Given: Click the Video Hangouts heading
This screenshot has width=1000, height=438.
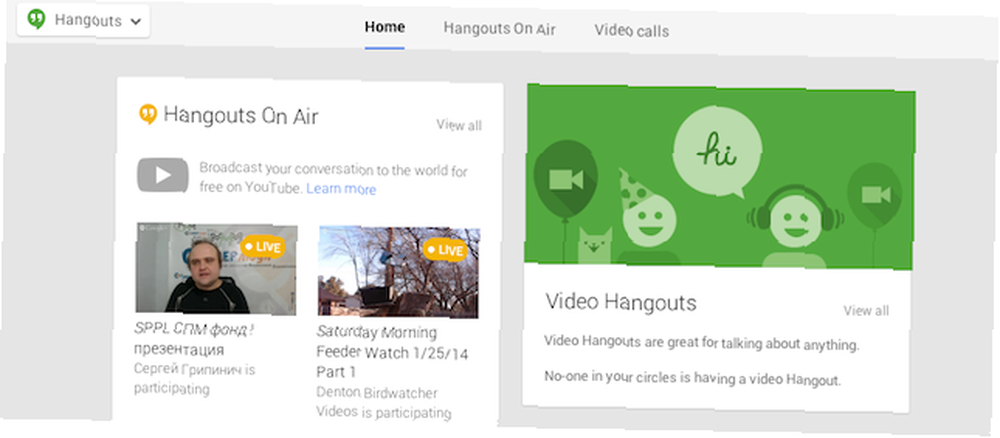Looking at the screenshot, I should click(621, 302).
